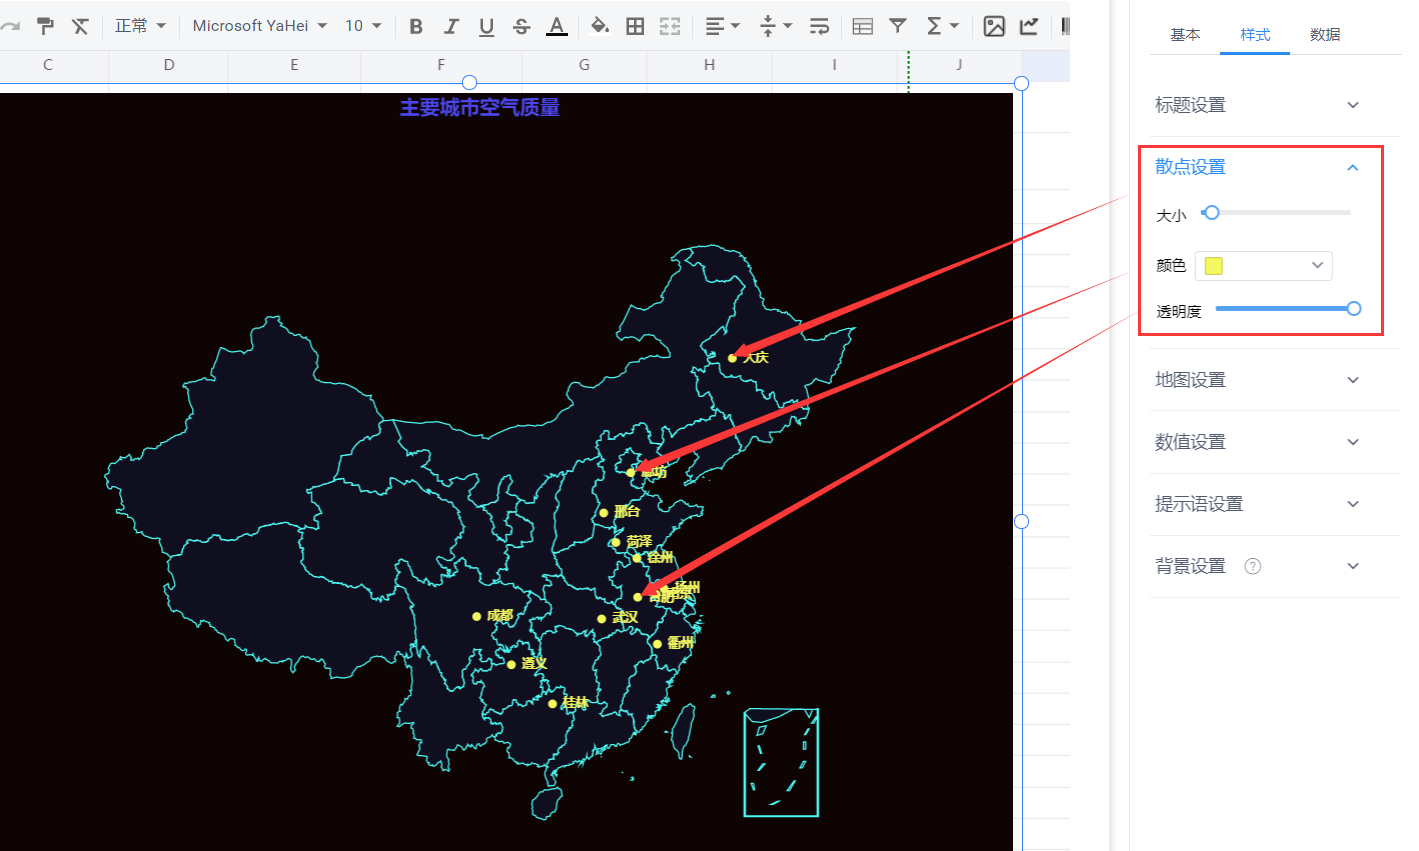Select column I header
The image size is (1419, 851).
(x=834, y=65)
